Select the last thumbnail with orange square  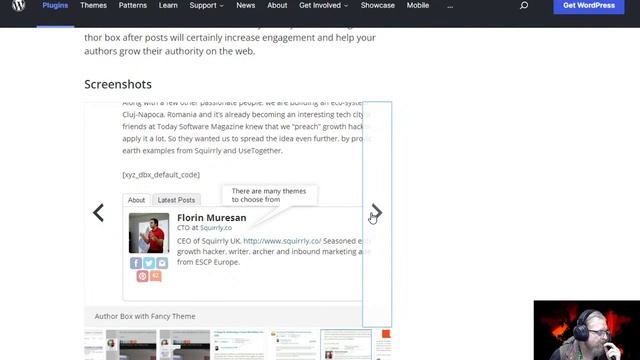[x=383, y=344]
